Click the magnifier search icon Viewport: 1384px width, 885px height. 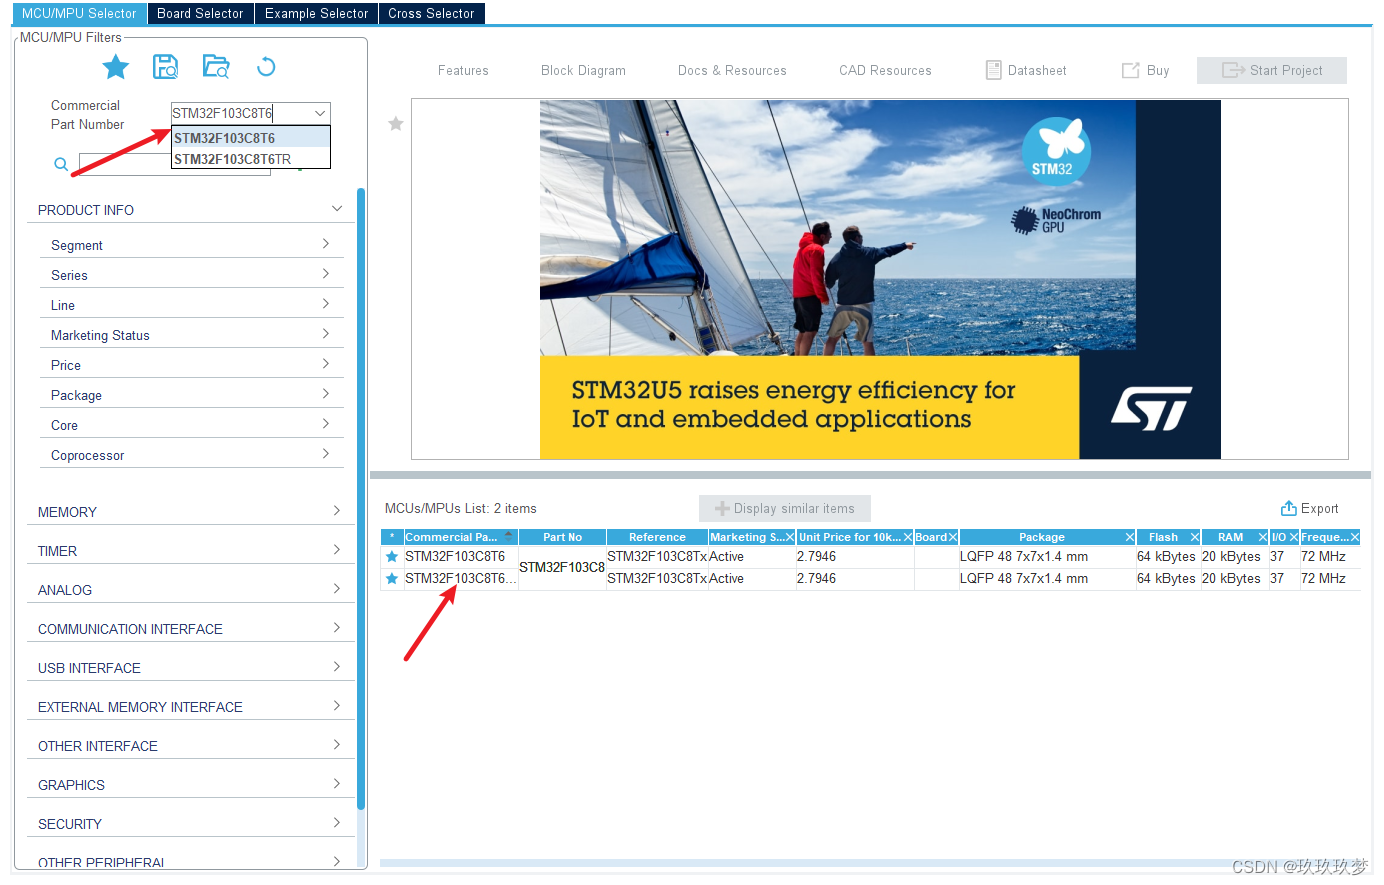(61, 164)
